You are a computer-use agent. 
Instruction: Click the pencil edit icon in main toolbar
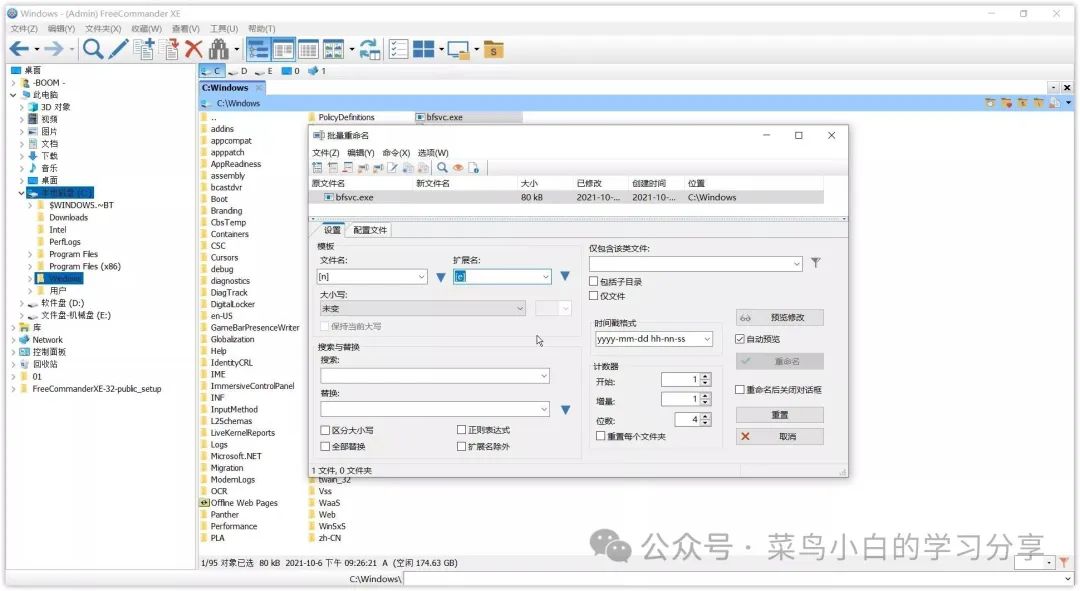click(x=118, y=49)
